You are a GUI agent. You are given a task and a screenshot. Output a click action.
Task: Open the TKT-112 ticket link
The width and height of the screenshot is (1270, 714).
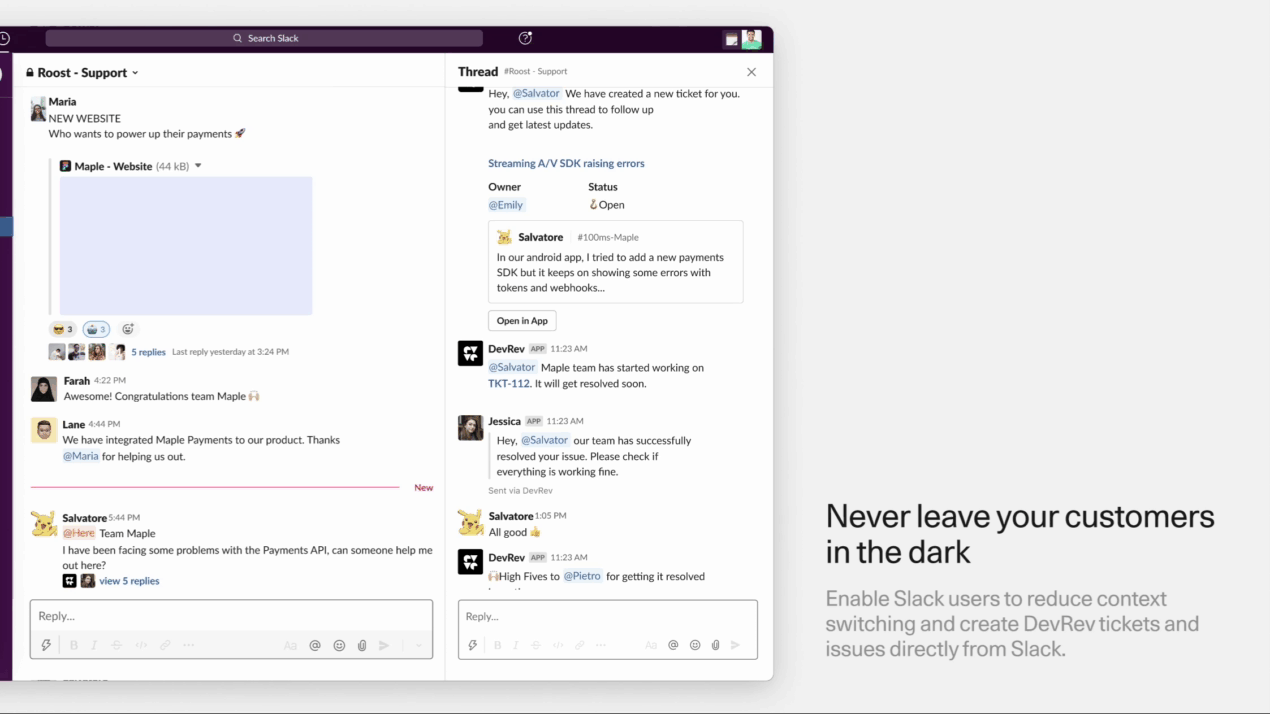508,384
